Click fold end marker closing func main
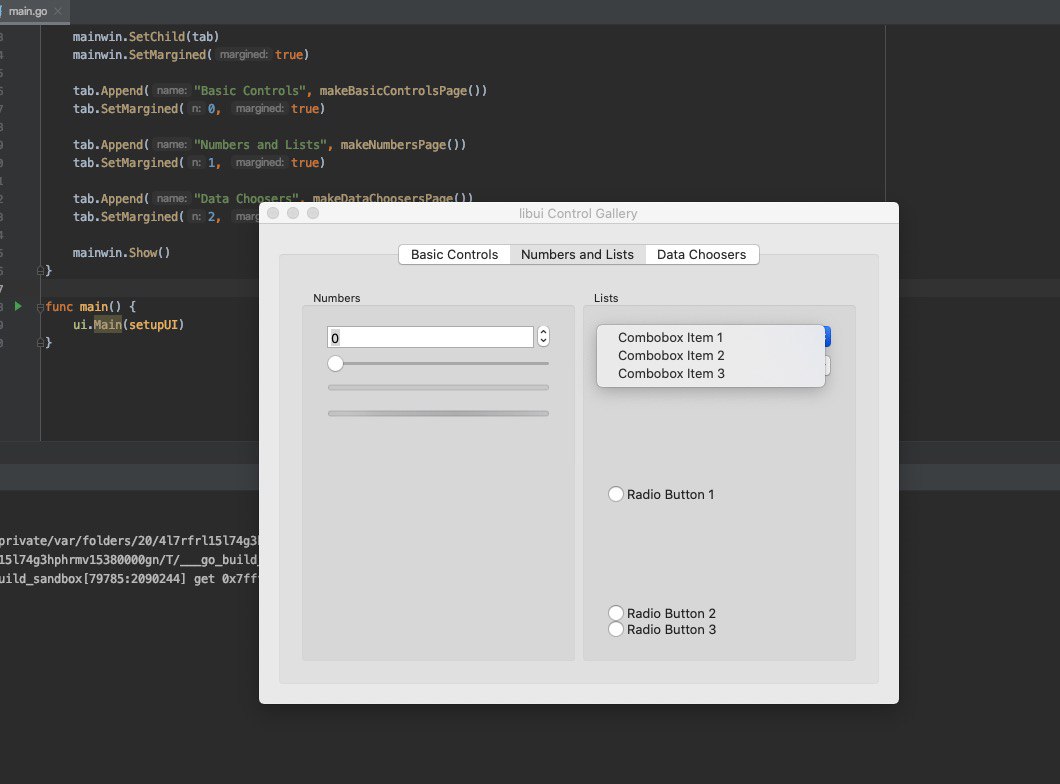 coord(40,343)
